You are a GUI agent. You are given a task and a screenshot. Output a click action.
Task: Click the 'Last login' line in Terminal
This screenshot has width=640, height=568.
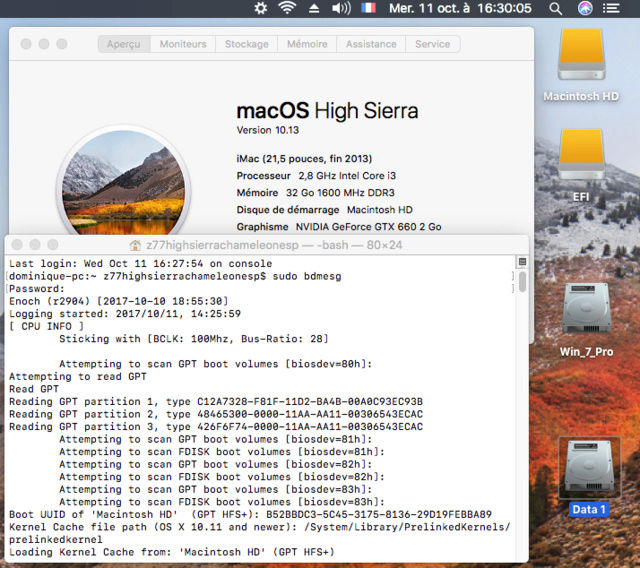(140, 264)
